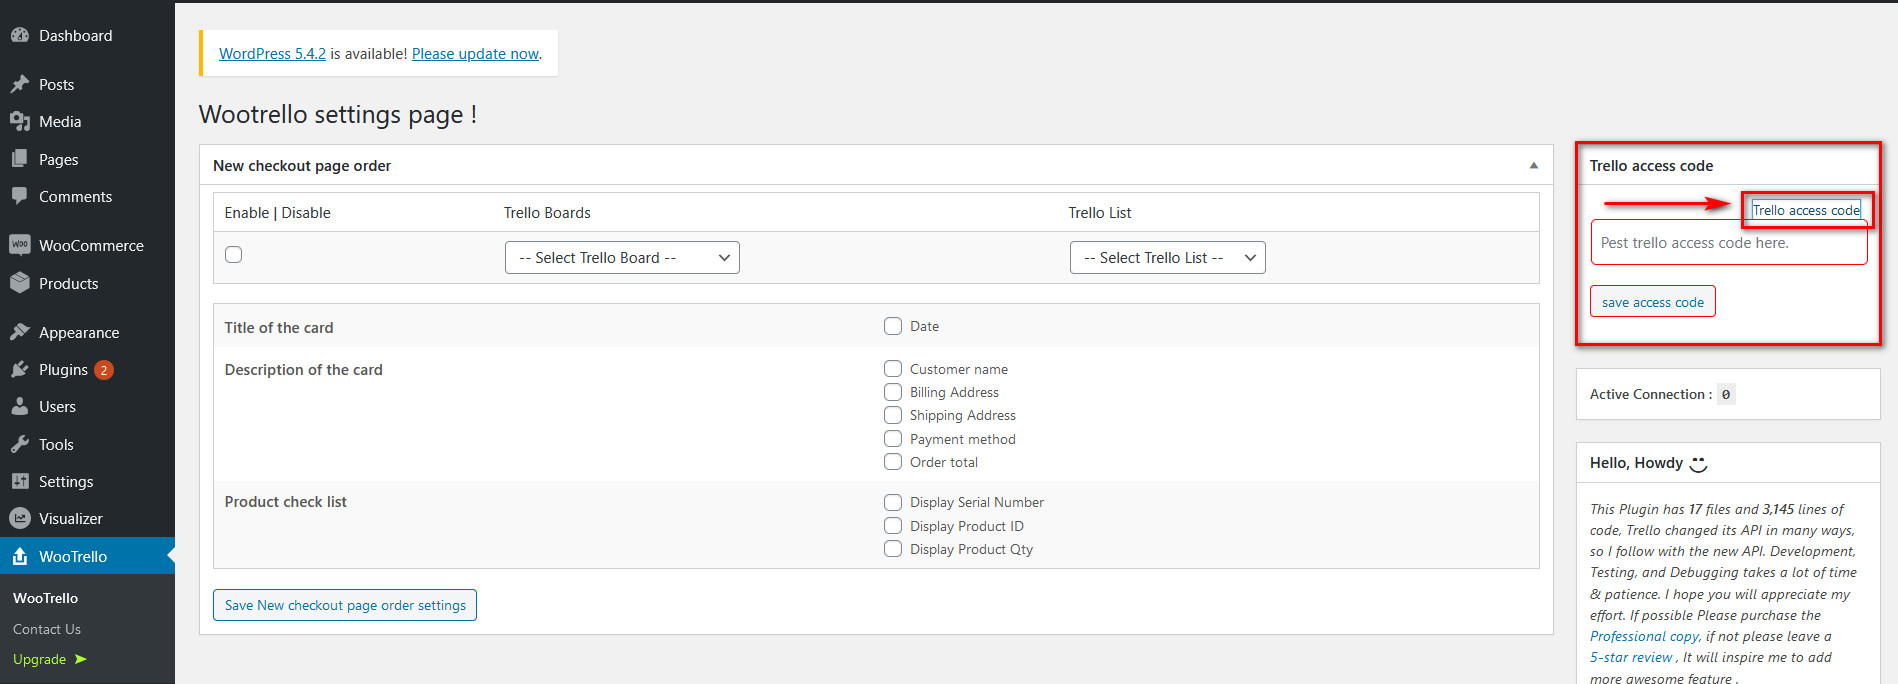Open the 5-star review link
The image size is (1898, 684).
[x=1631, y=657]
